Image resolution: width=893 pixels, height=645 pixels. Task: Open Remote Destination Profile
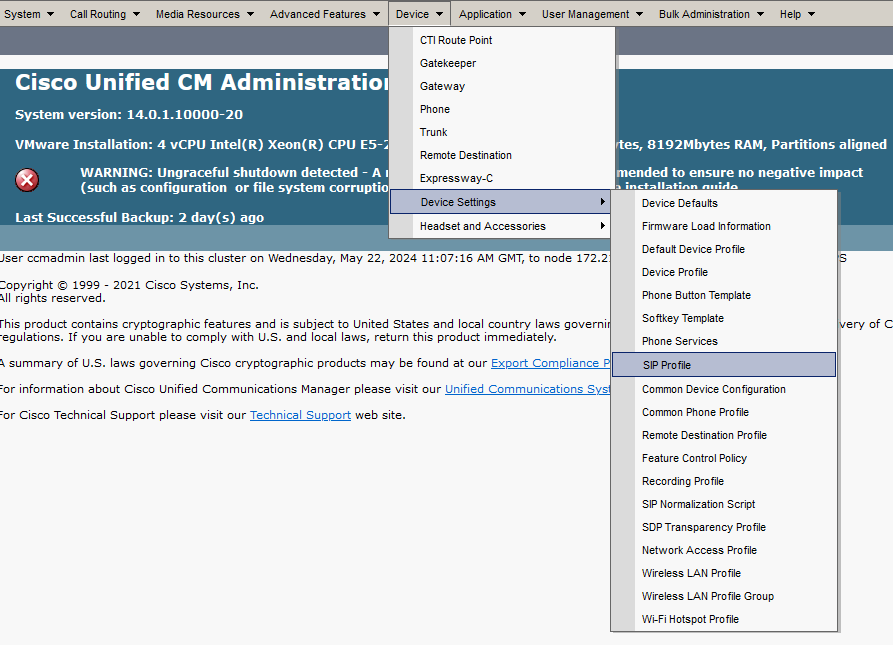coord(724,436)
